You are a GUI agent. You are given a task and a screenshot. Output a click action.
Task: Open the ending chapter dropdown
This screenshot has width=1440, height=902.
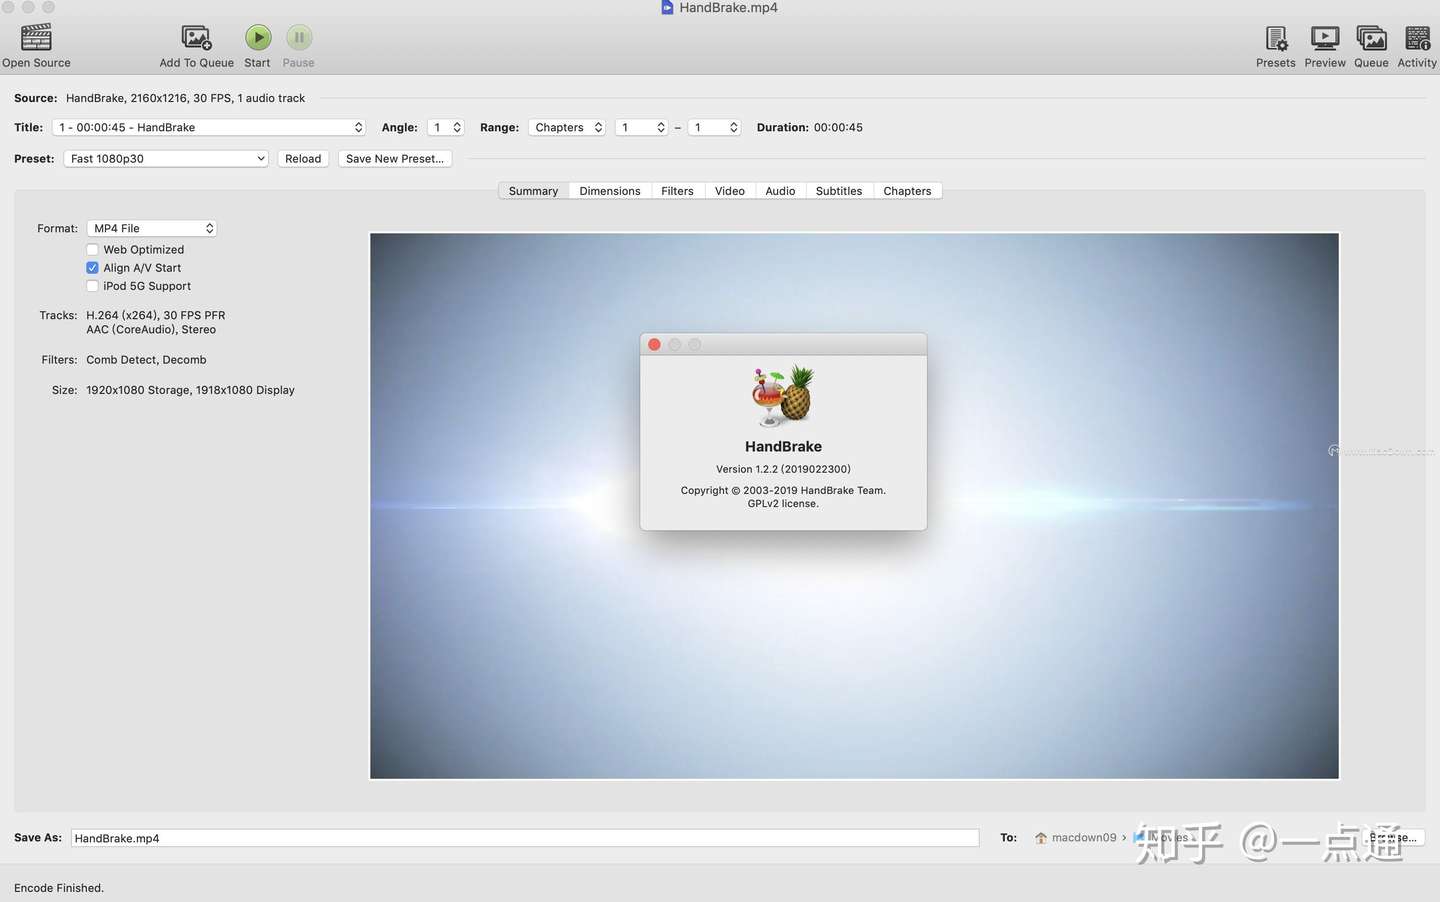click(x=714, y=128)
